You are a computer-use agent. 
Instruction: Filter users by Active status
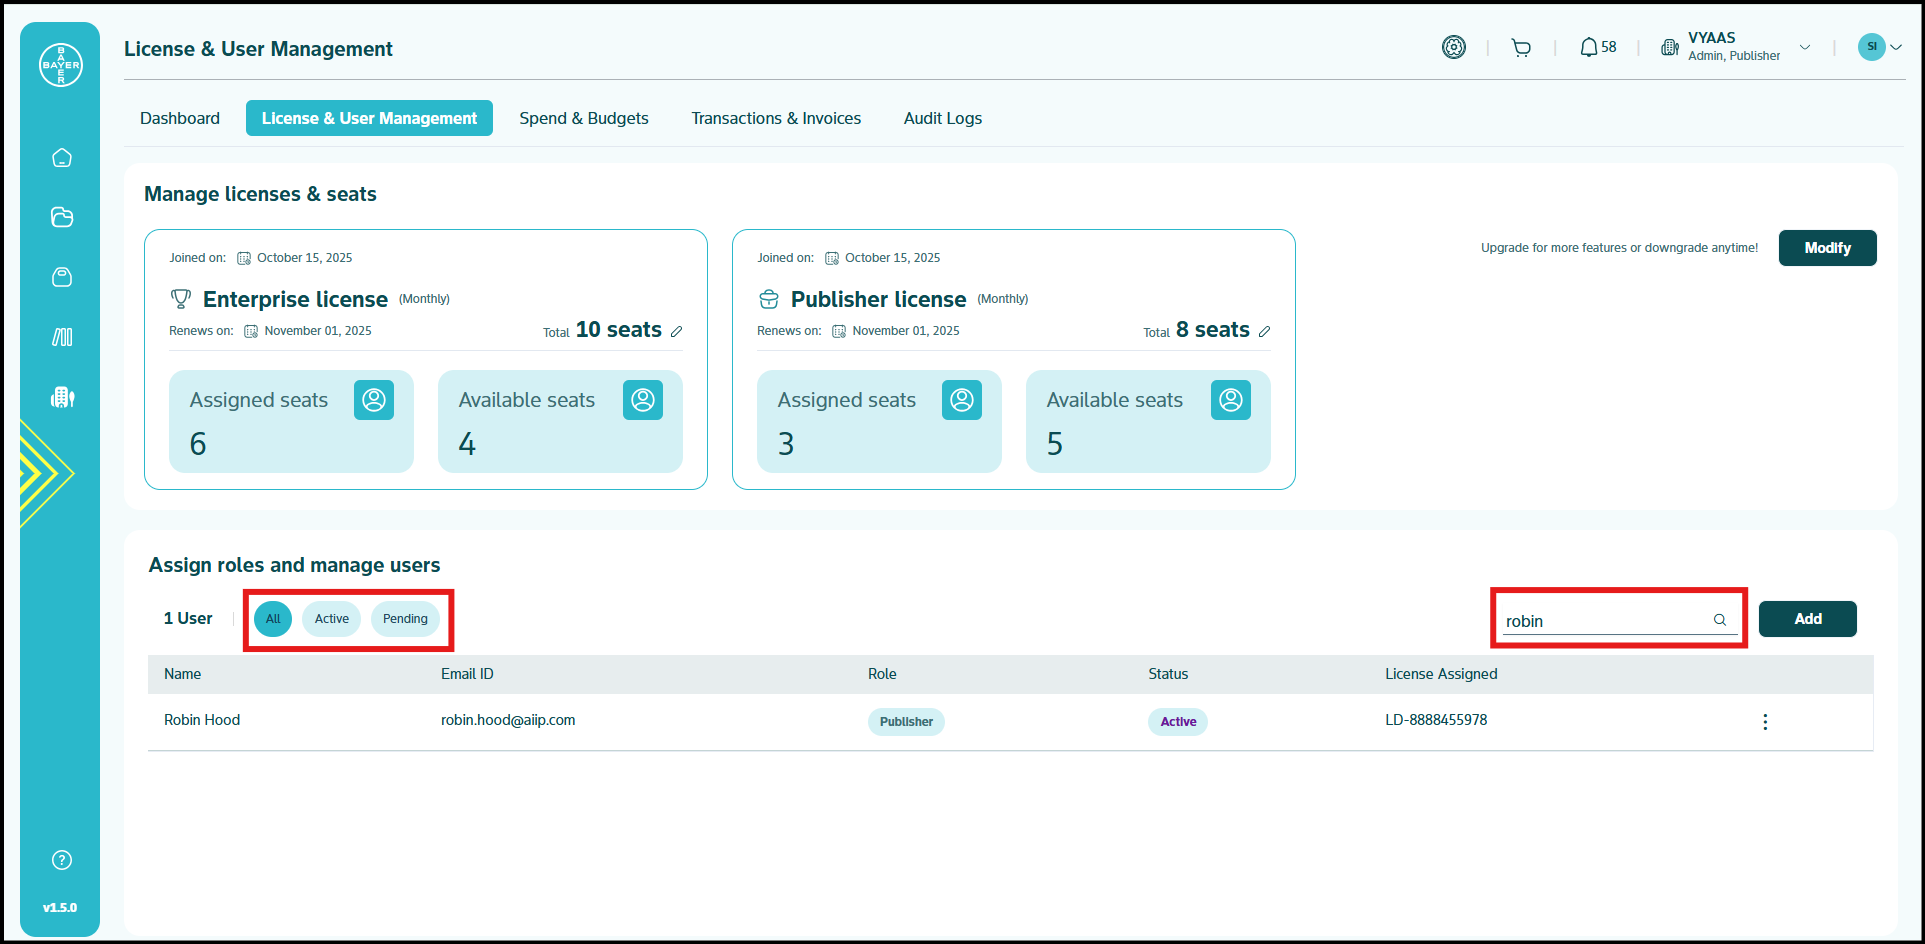(x=332, y=619)
